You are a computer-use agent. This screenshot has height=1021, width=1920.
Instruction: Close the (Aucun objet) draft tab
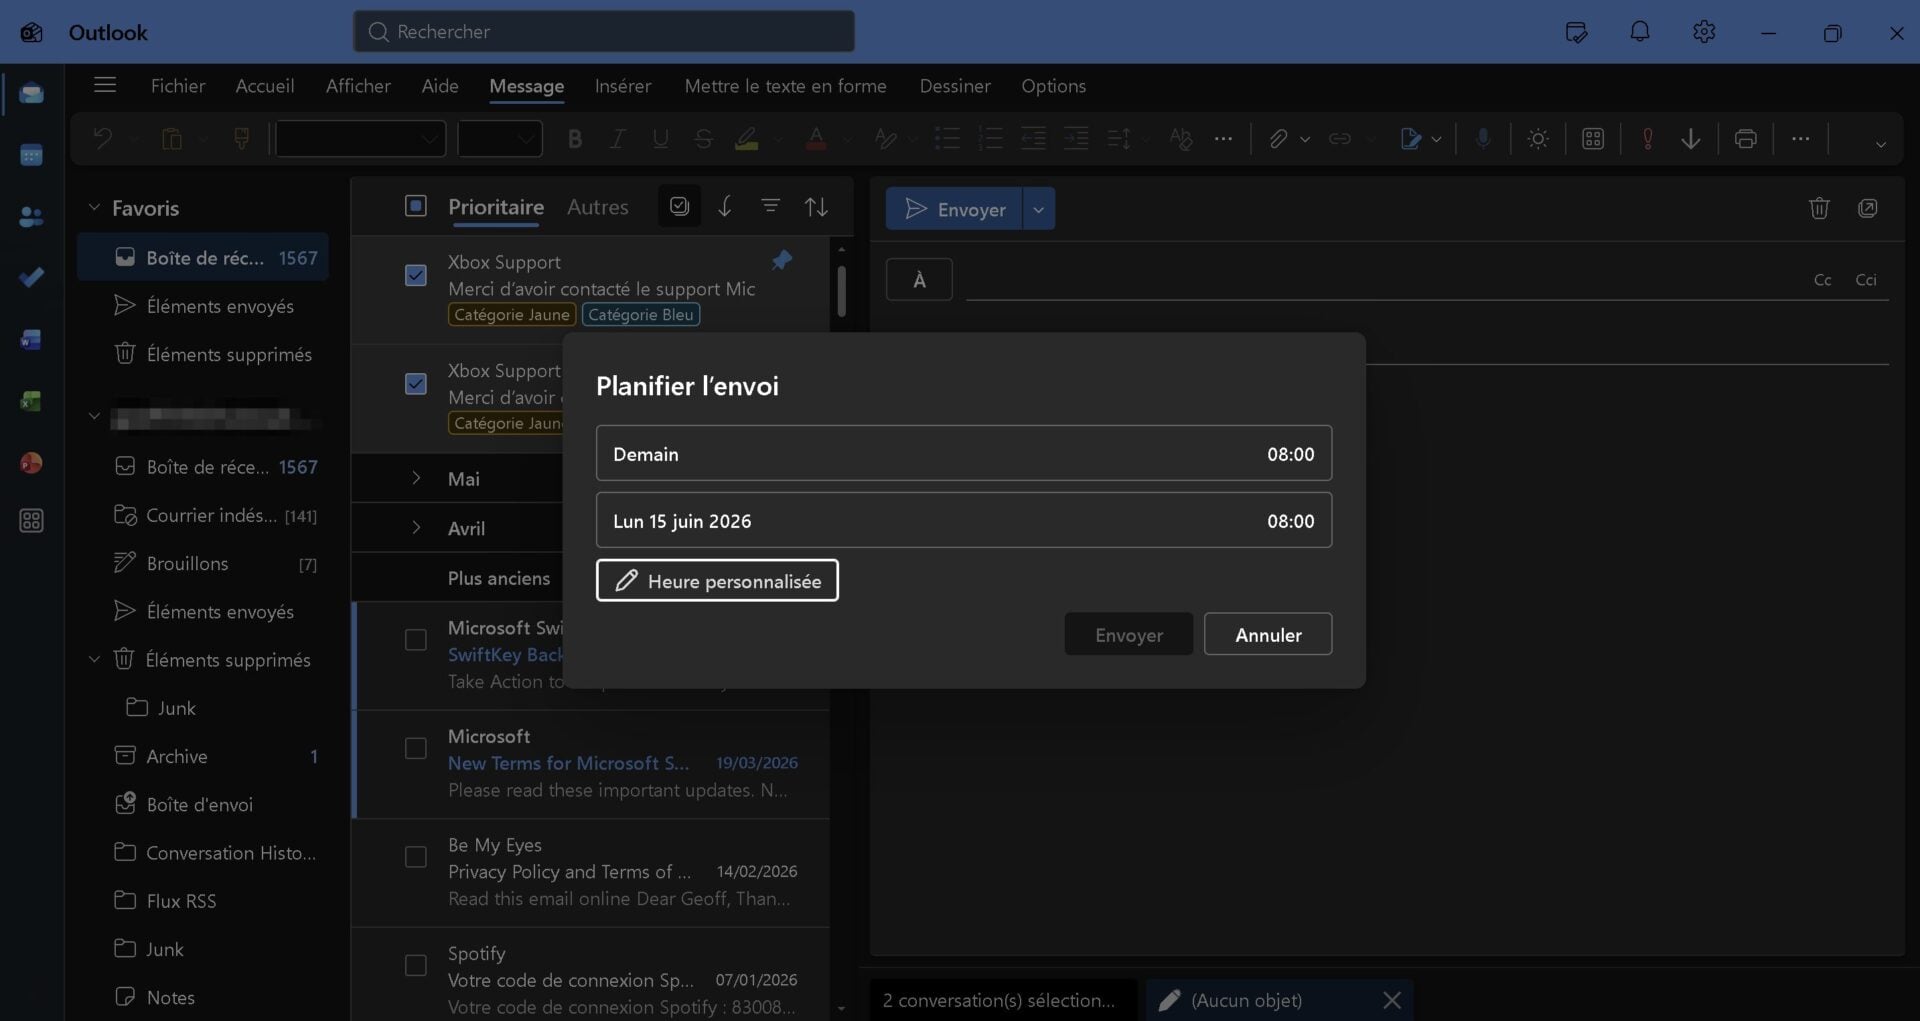pyautogui.click(x=1391, y=1000)
